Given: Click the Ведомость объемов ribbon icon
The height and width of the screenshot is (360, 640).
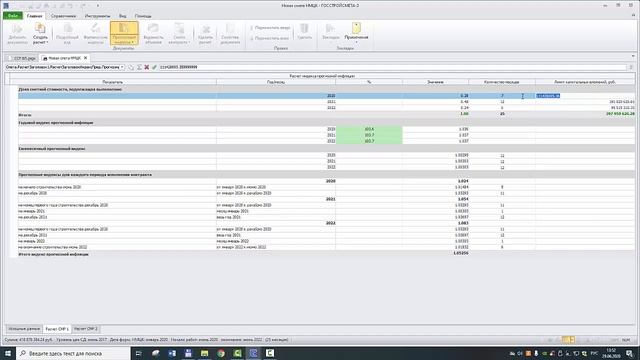Looking at the screenshot, I should coord(153,33).
